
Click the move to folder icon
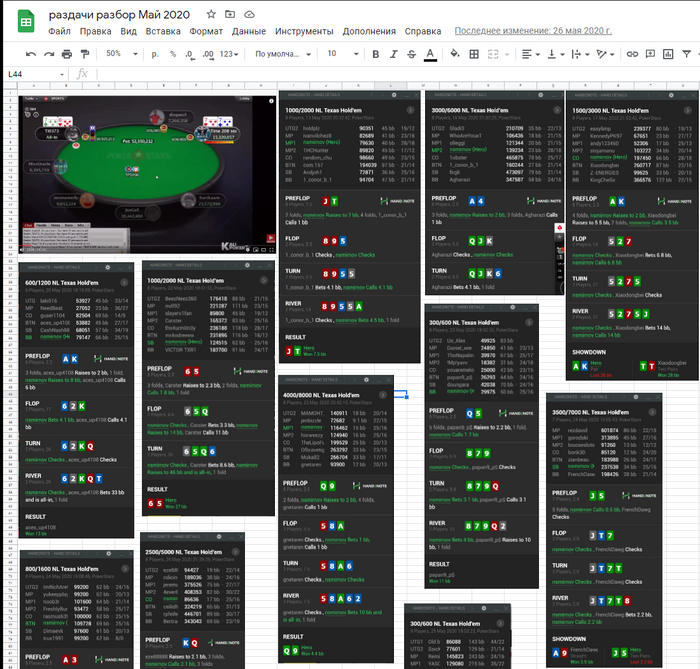pos(230,14)
